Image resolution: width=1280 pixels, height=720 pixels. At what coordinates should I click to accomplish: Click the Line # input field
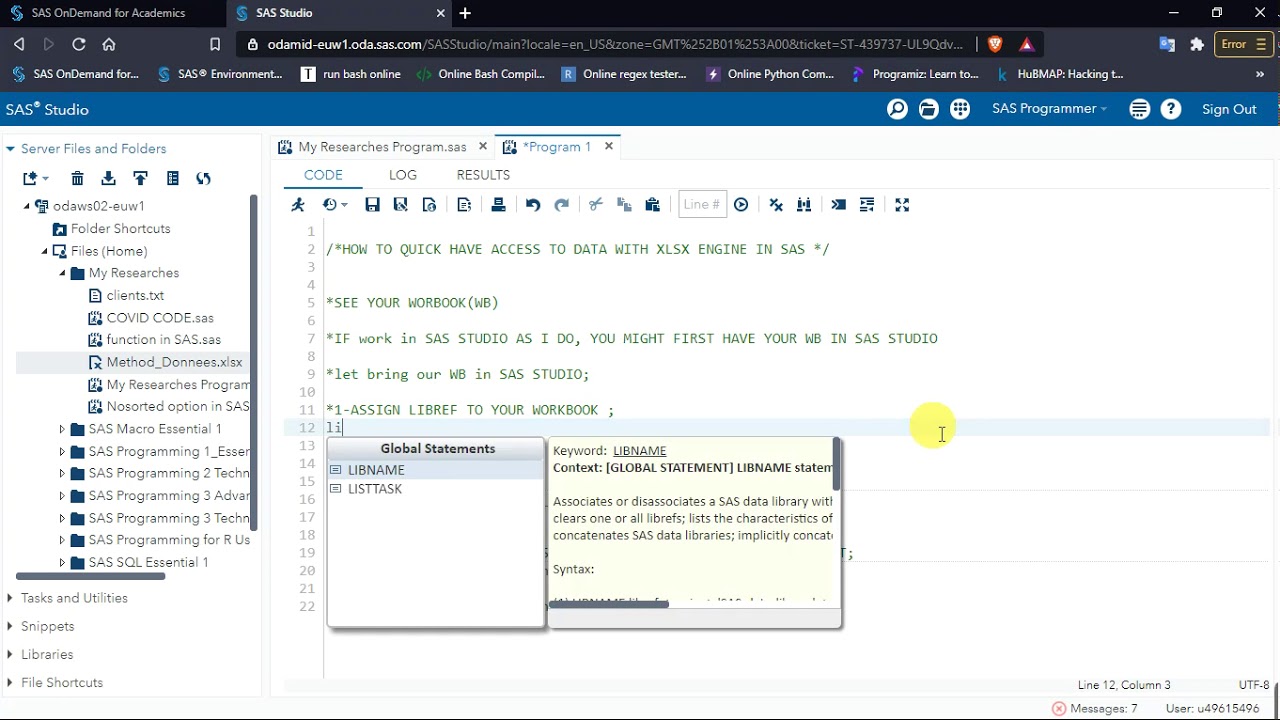[702, 204]
